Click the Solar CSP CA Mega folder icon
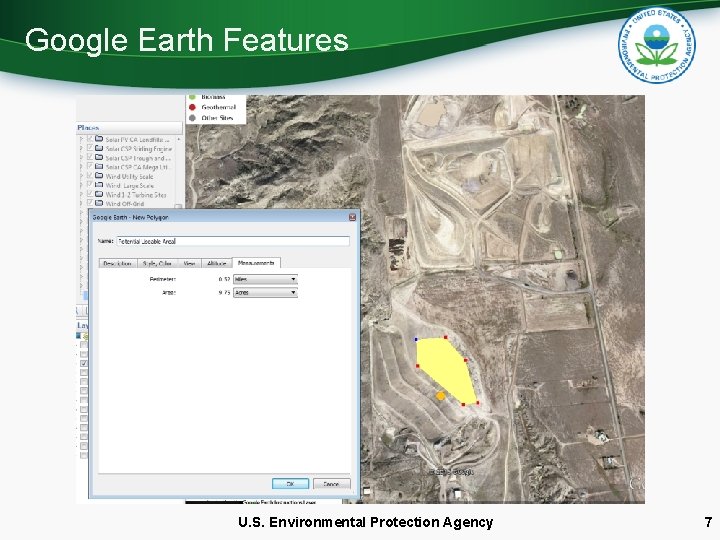Screen dimensions: 720x540 tap(99, 166)
